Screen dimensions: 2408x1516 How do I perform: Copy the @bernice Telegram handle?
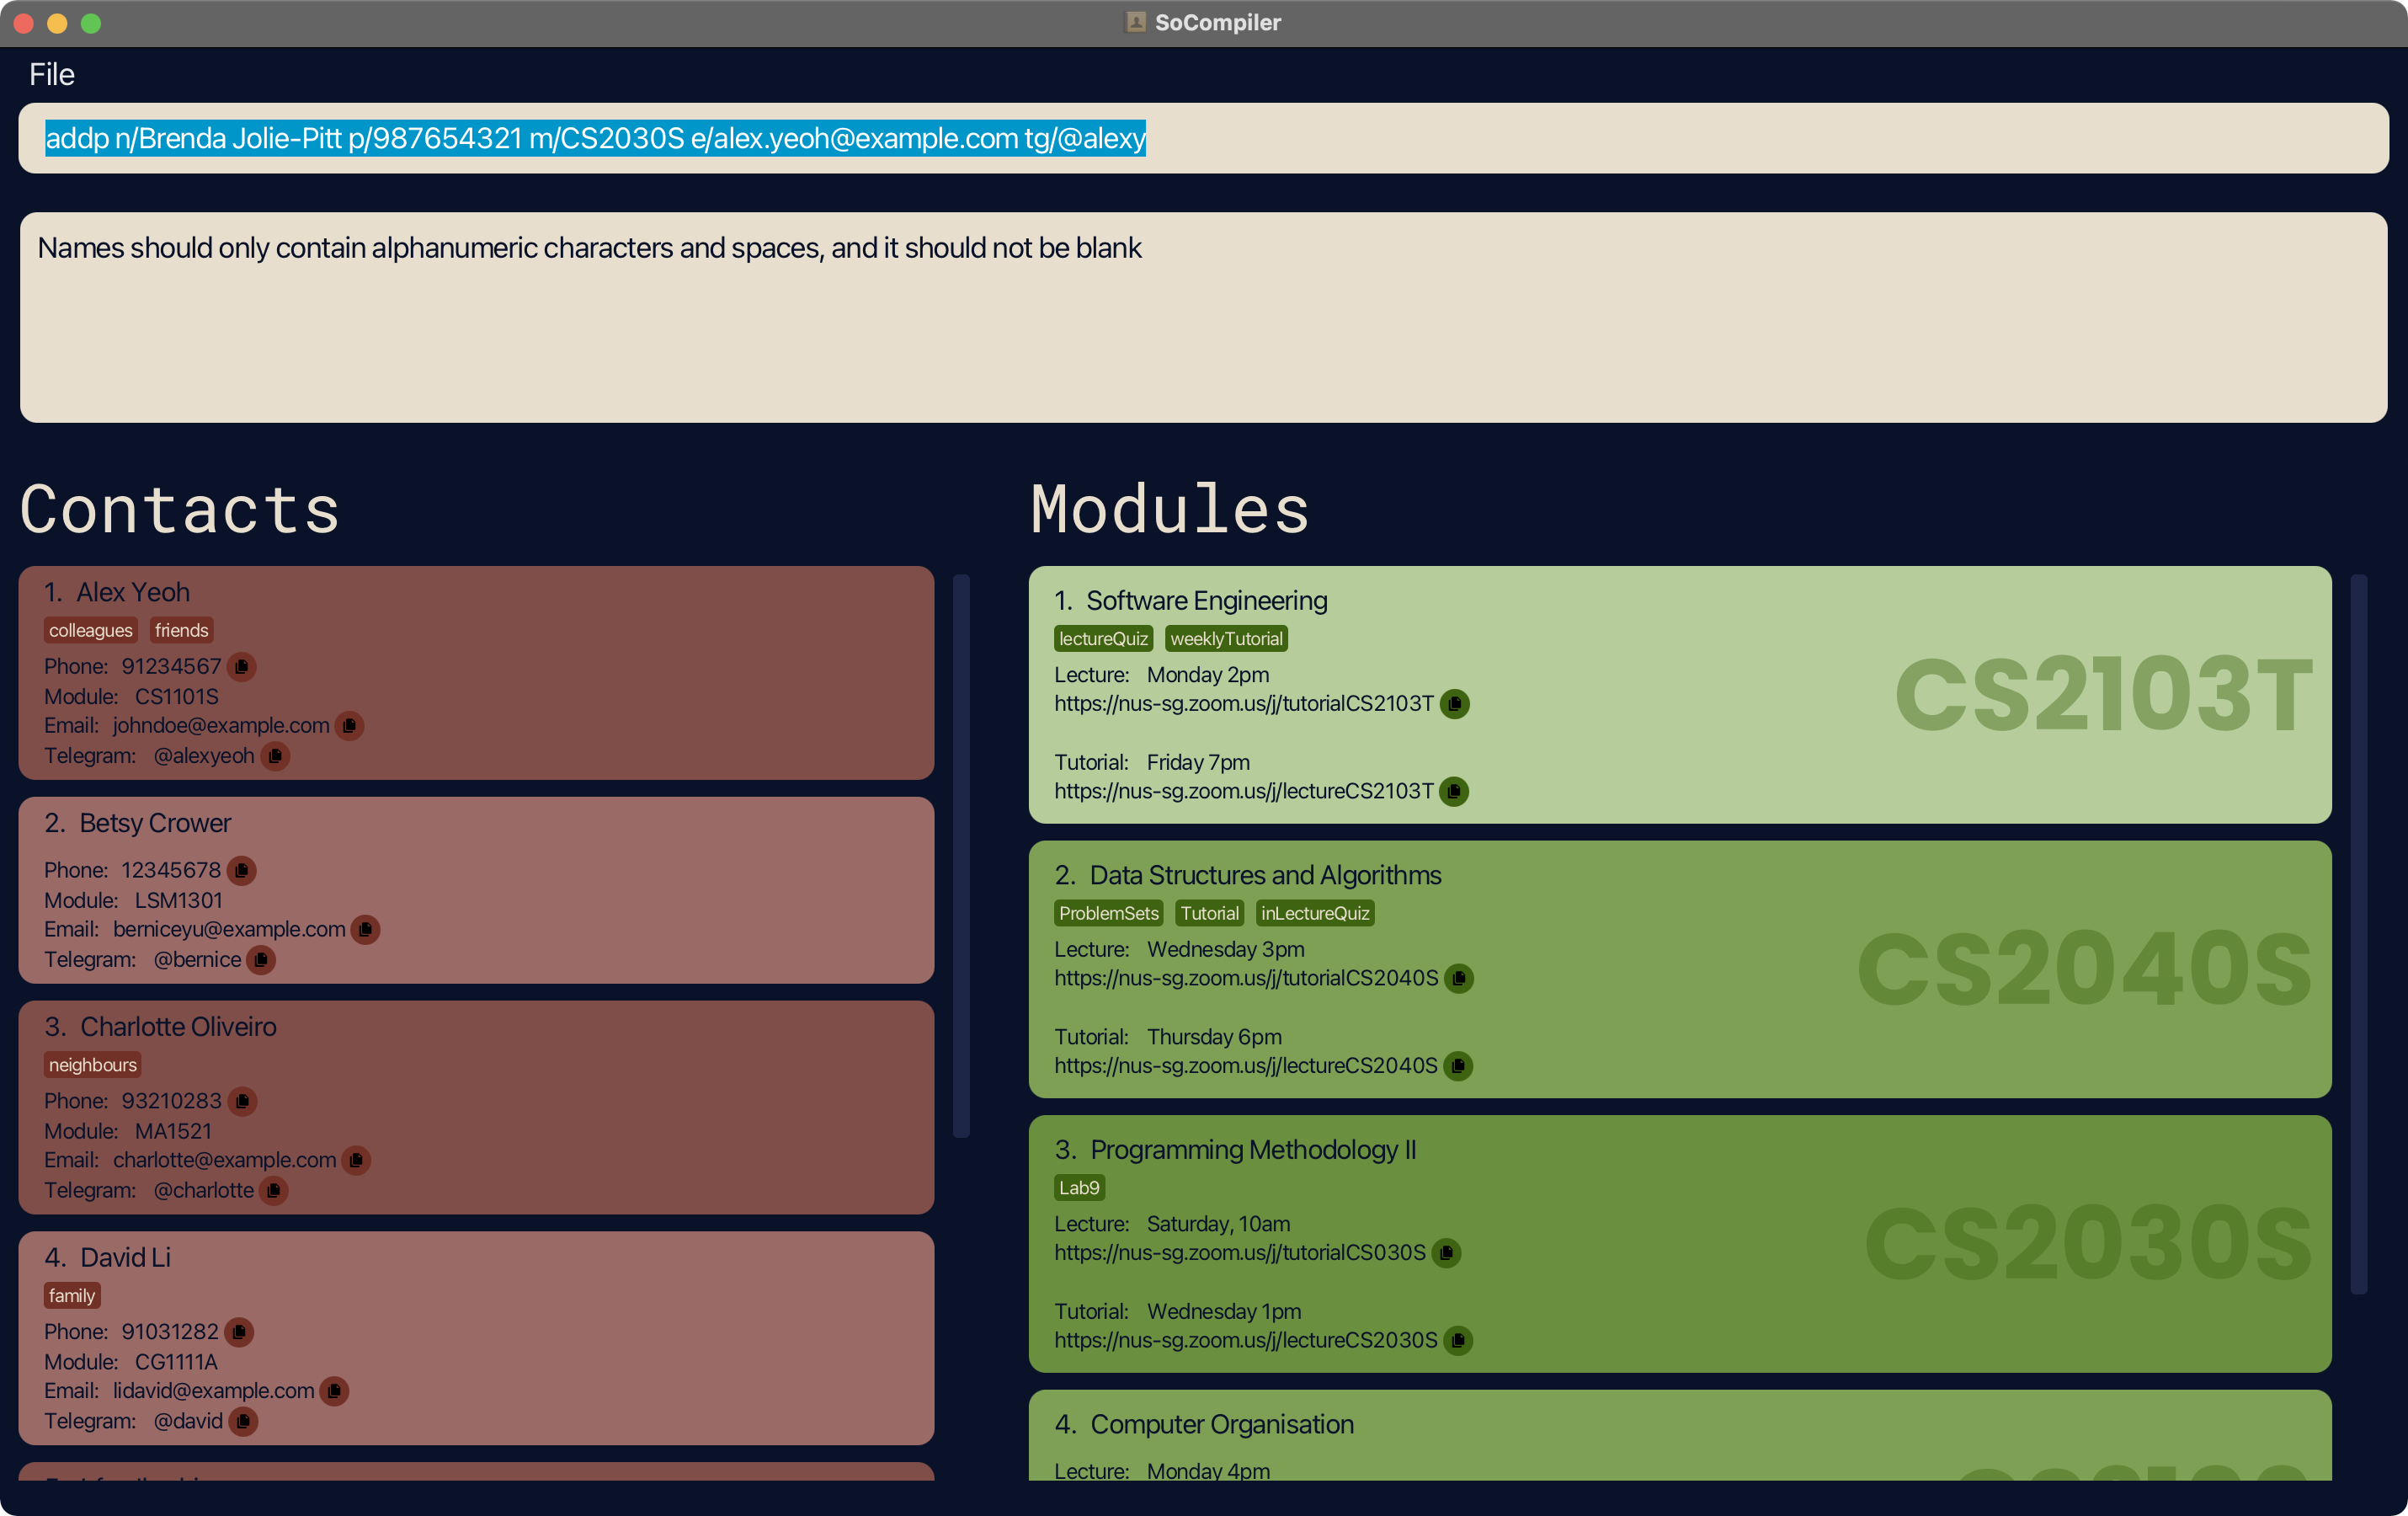pyautogui.click(x=261, y=960)
